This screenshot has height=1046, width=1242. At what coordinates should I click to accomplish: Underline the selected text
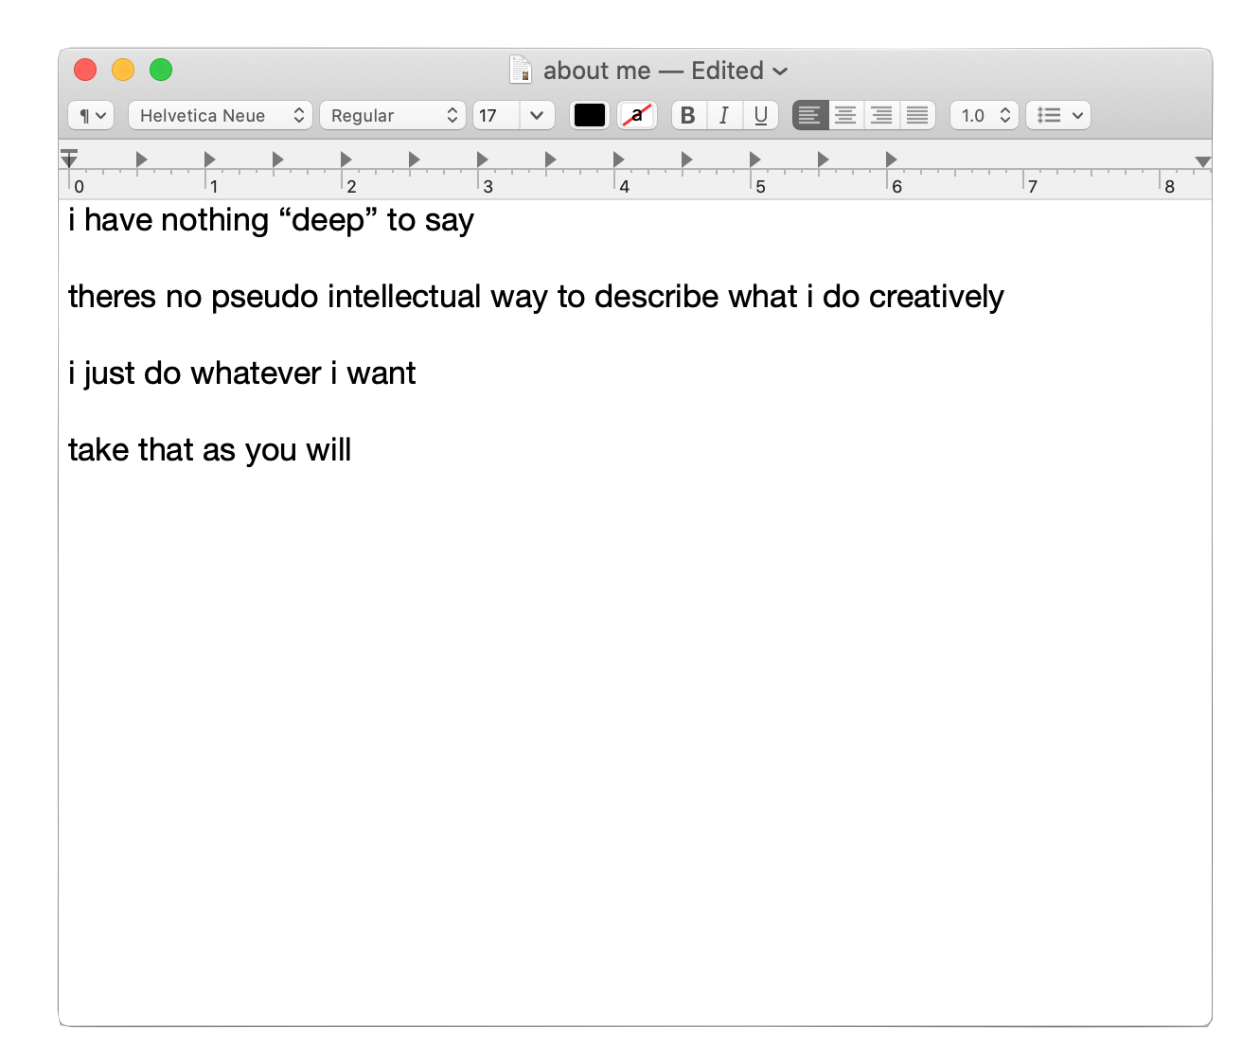click(760, 115)
